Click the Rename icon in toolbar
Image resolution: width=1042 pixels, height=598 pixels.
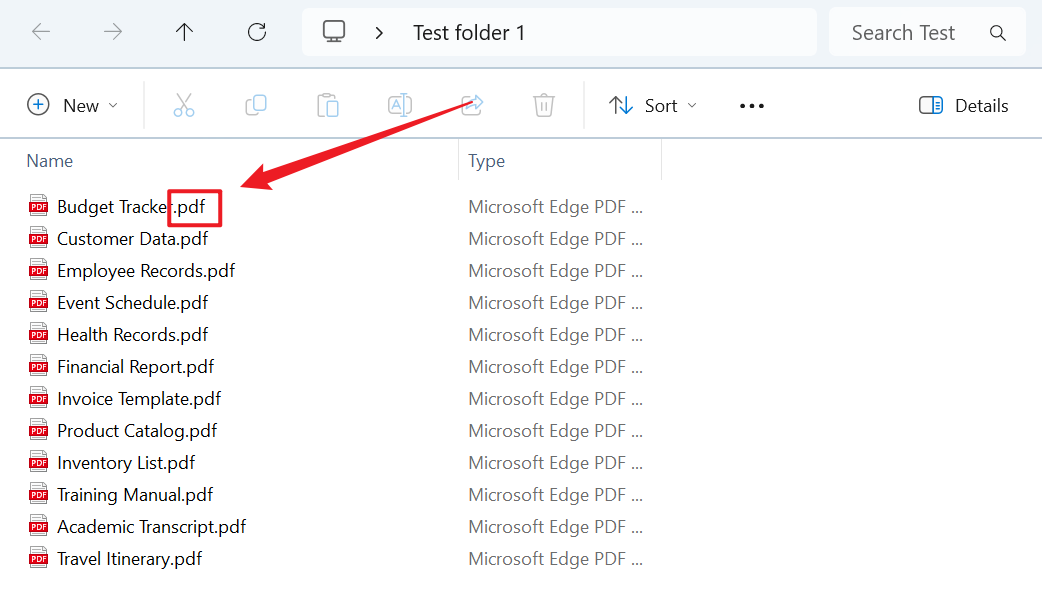(400, 105)
